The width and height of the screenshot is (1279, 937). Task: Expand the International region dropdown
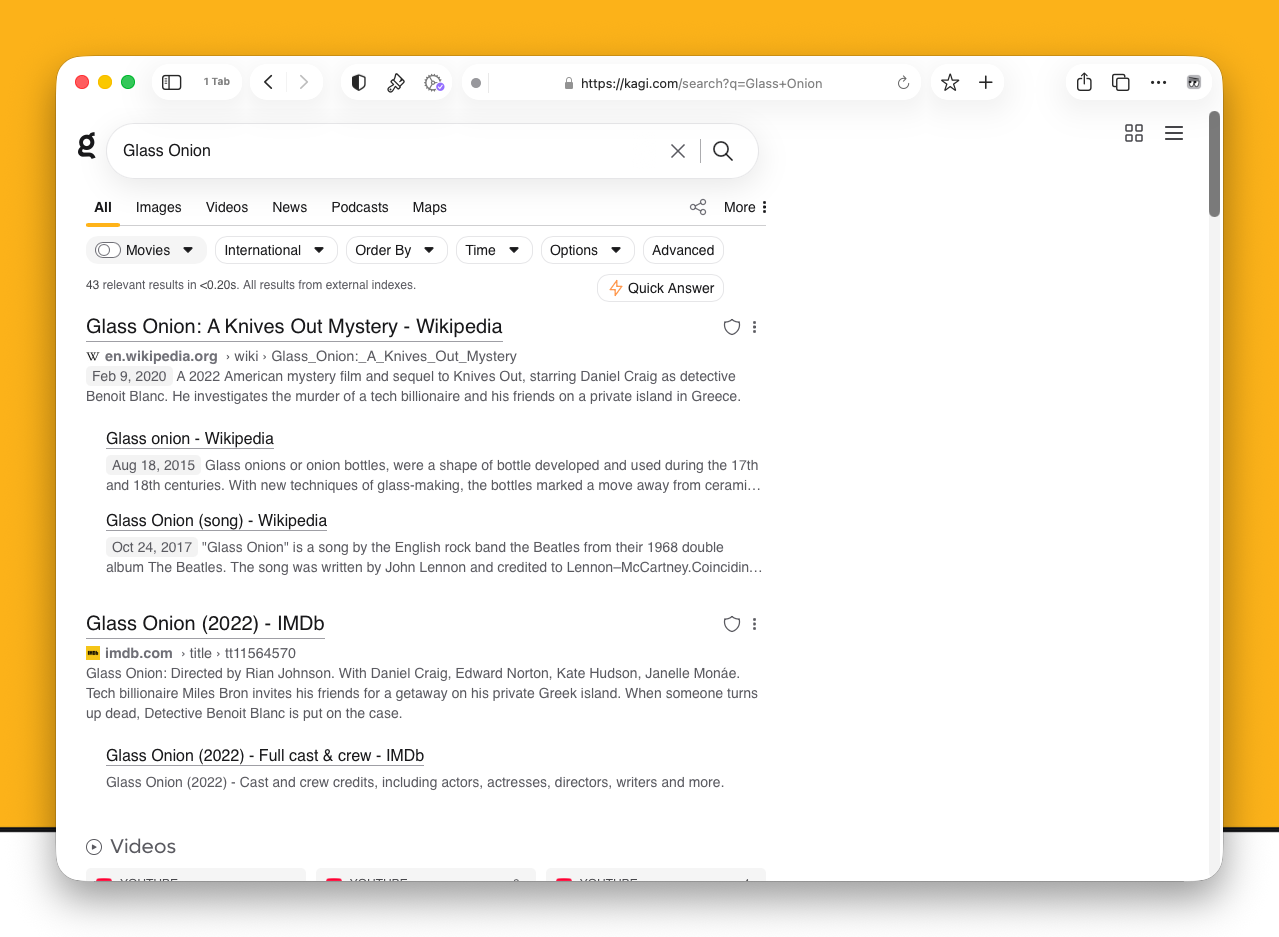point(275,250)
